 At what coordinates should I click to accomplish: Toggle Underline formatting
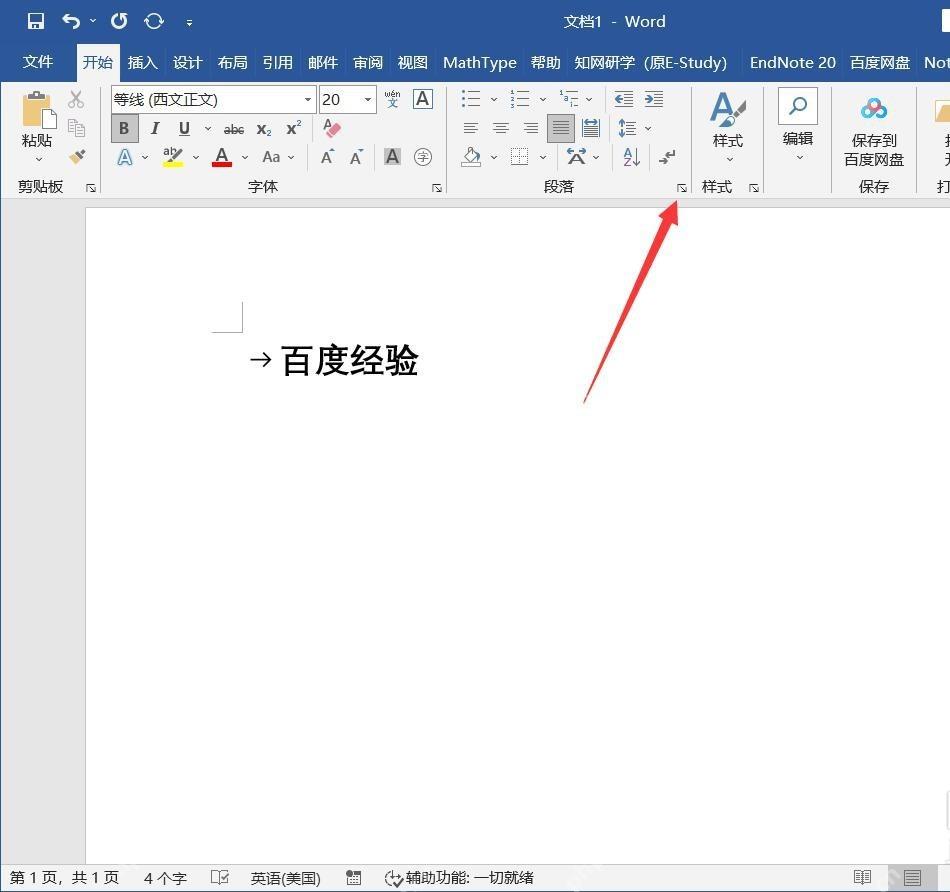click(x=184, y=128)
